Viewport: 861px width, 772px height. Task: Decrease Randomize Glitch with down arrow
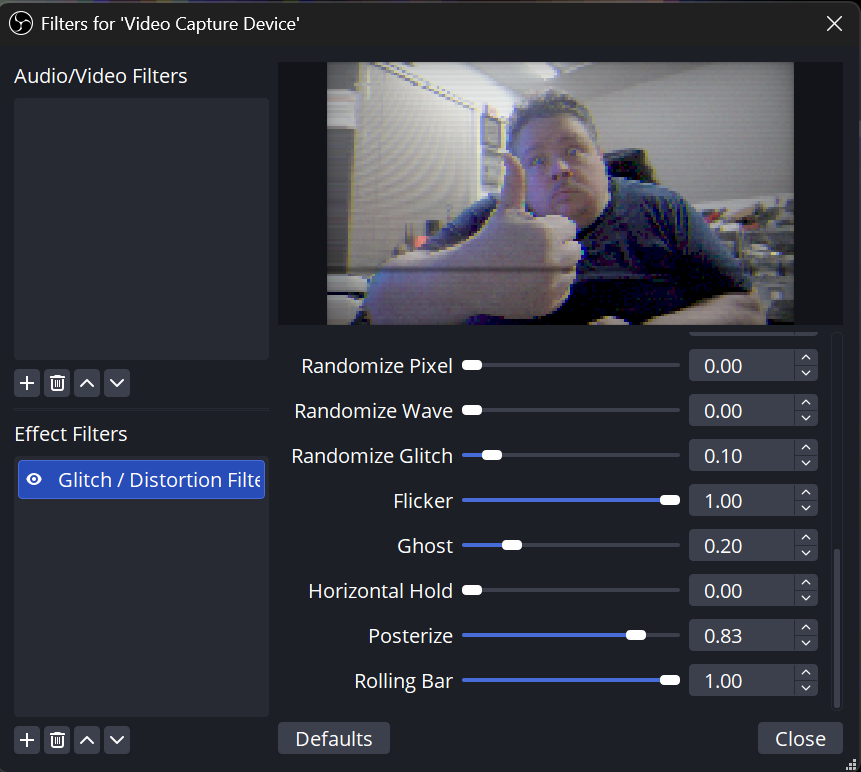click(x=806, y=463)
